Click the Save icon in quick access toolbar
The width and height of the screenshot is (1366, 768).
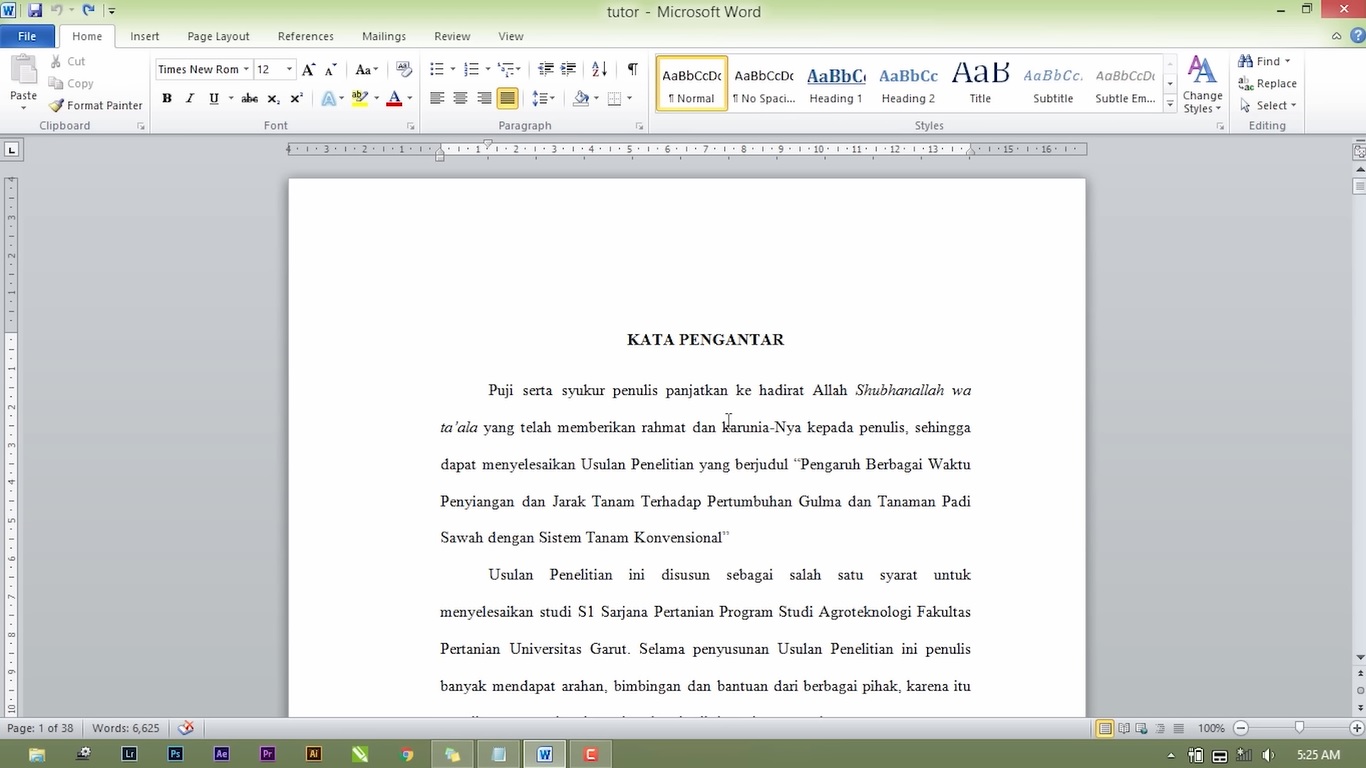(x=35, y=11)
